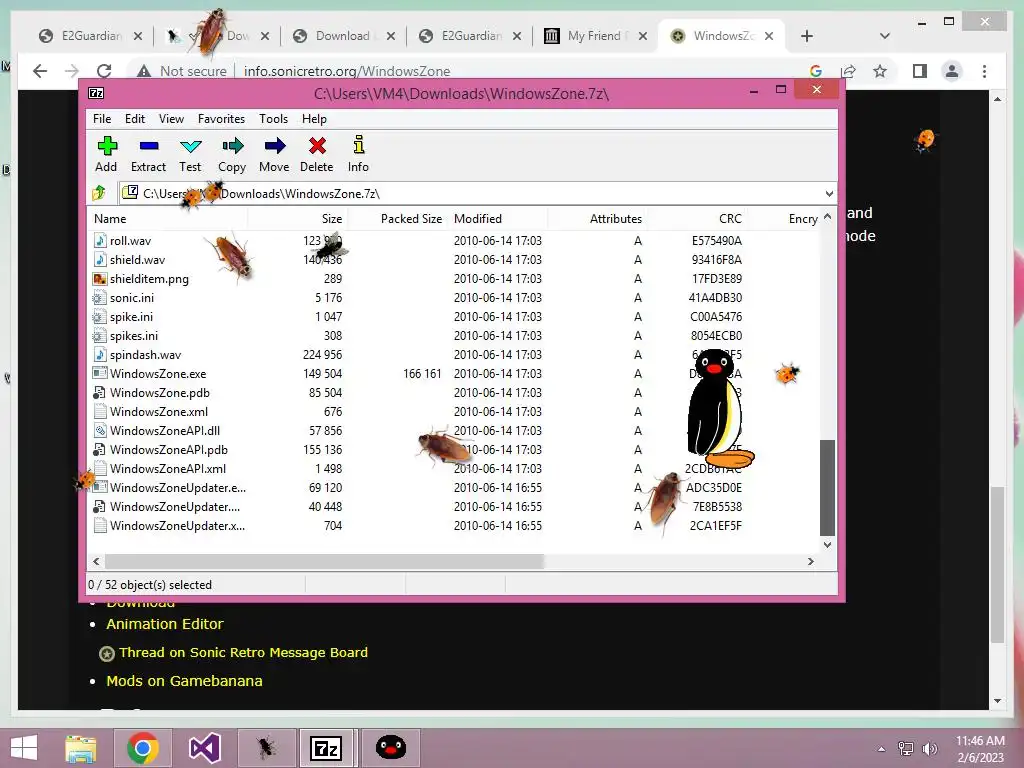Open Visual Studio from the taskbar
Viewport: 1024px width, 768px height.
[204, 748]
